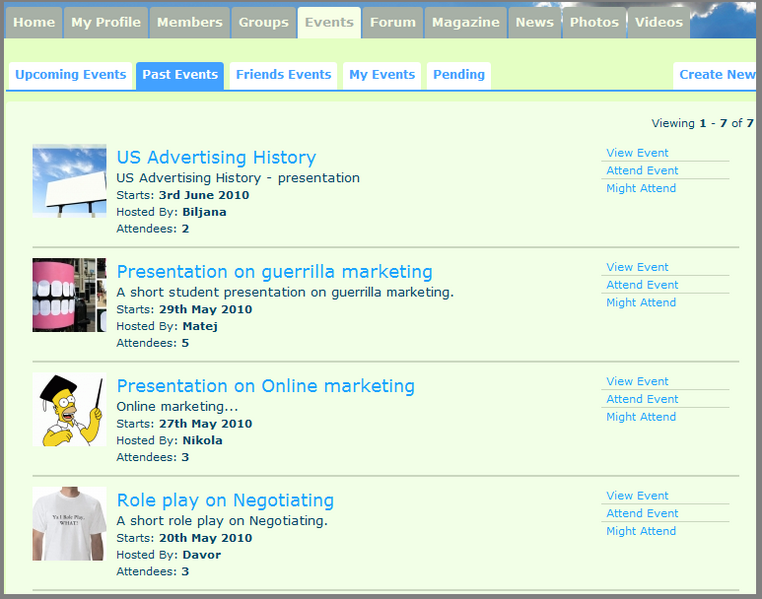
Task: Attend Event for Role play on Negotiating
Action: [642, 513]
